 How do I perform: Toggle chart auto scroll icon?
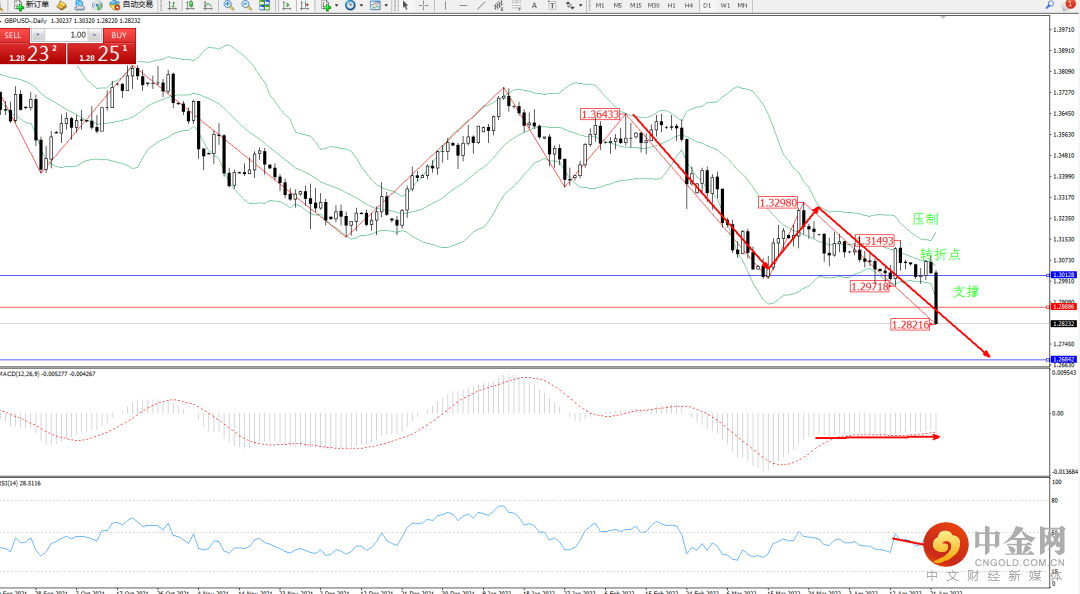(287, 5)
